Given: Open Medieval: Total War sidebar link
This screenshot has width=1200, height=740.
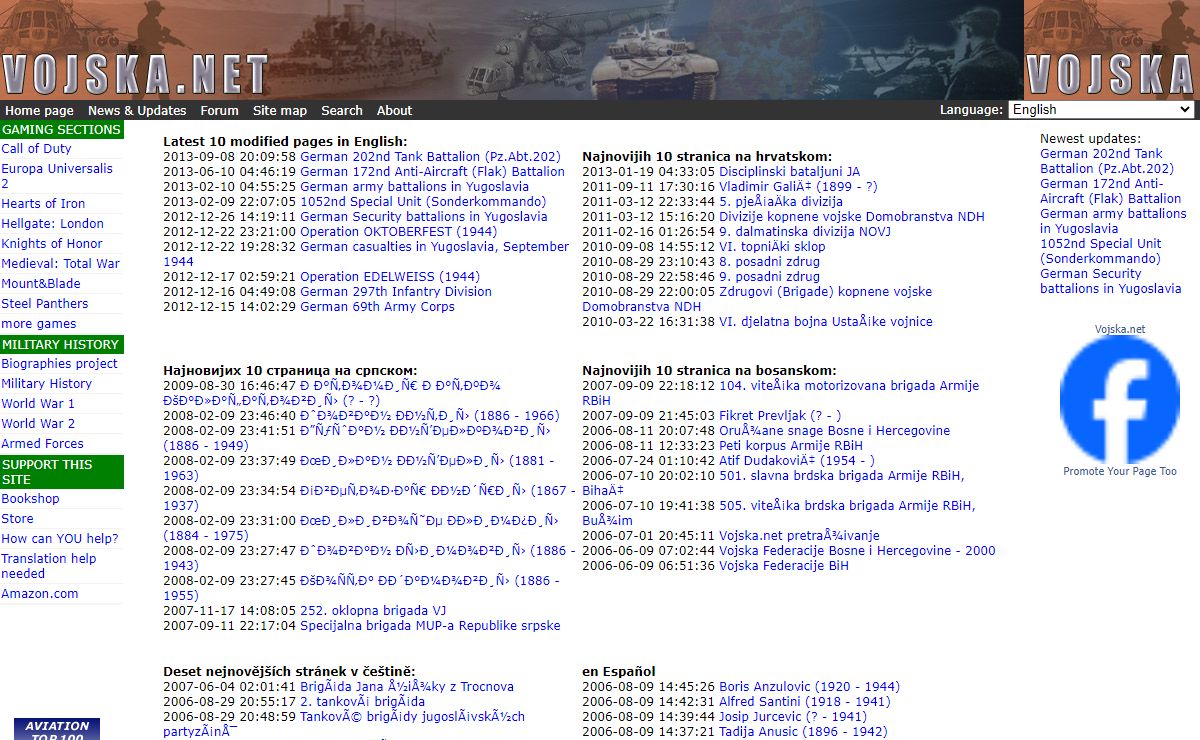Looking at the screenshot, I should (60, 264).
